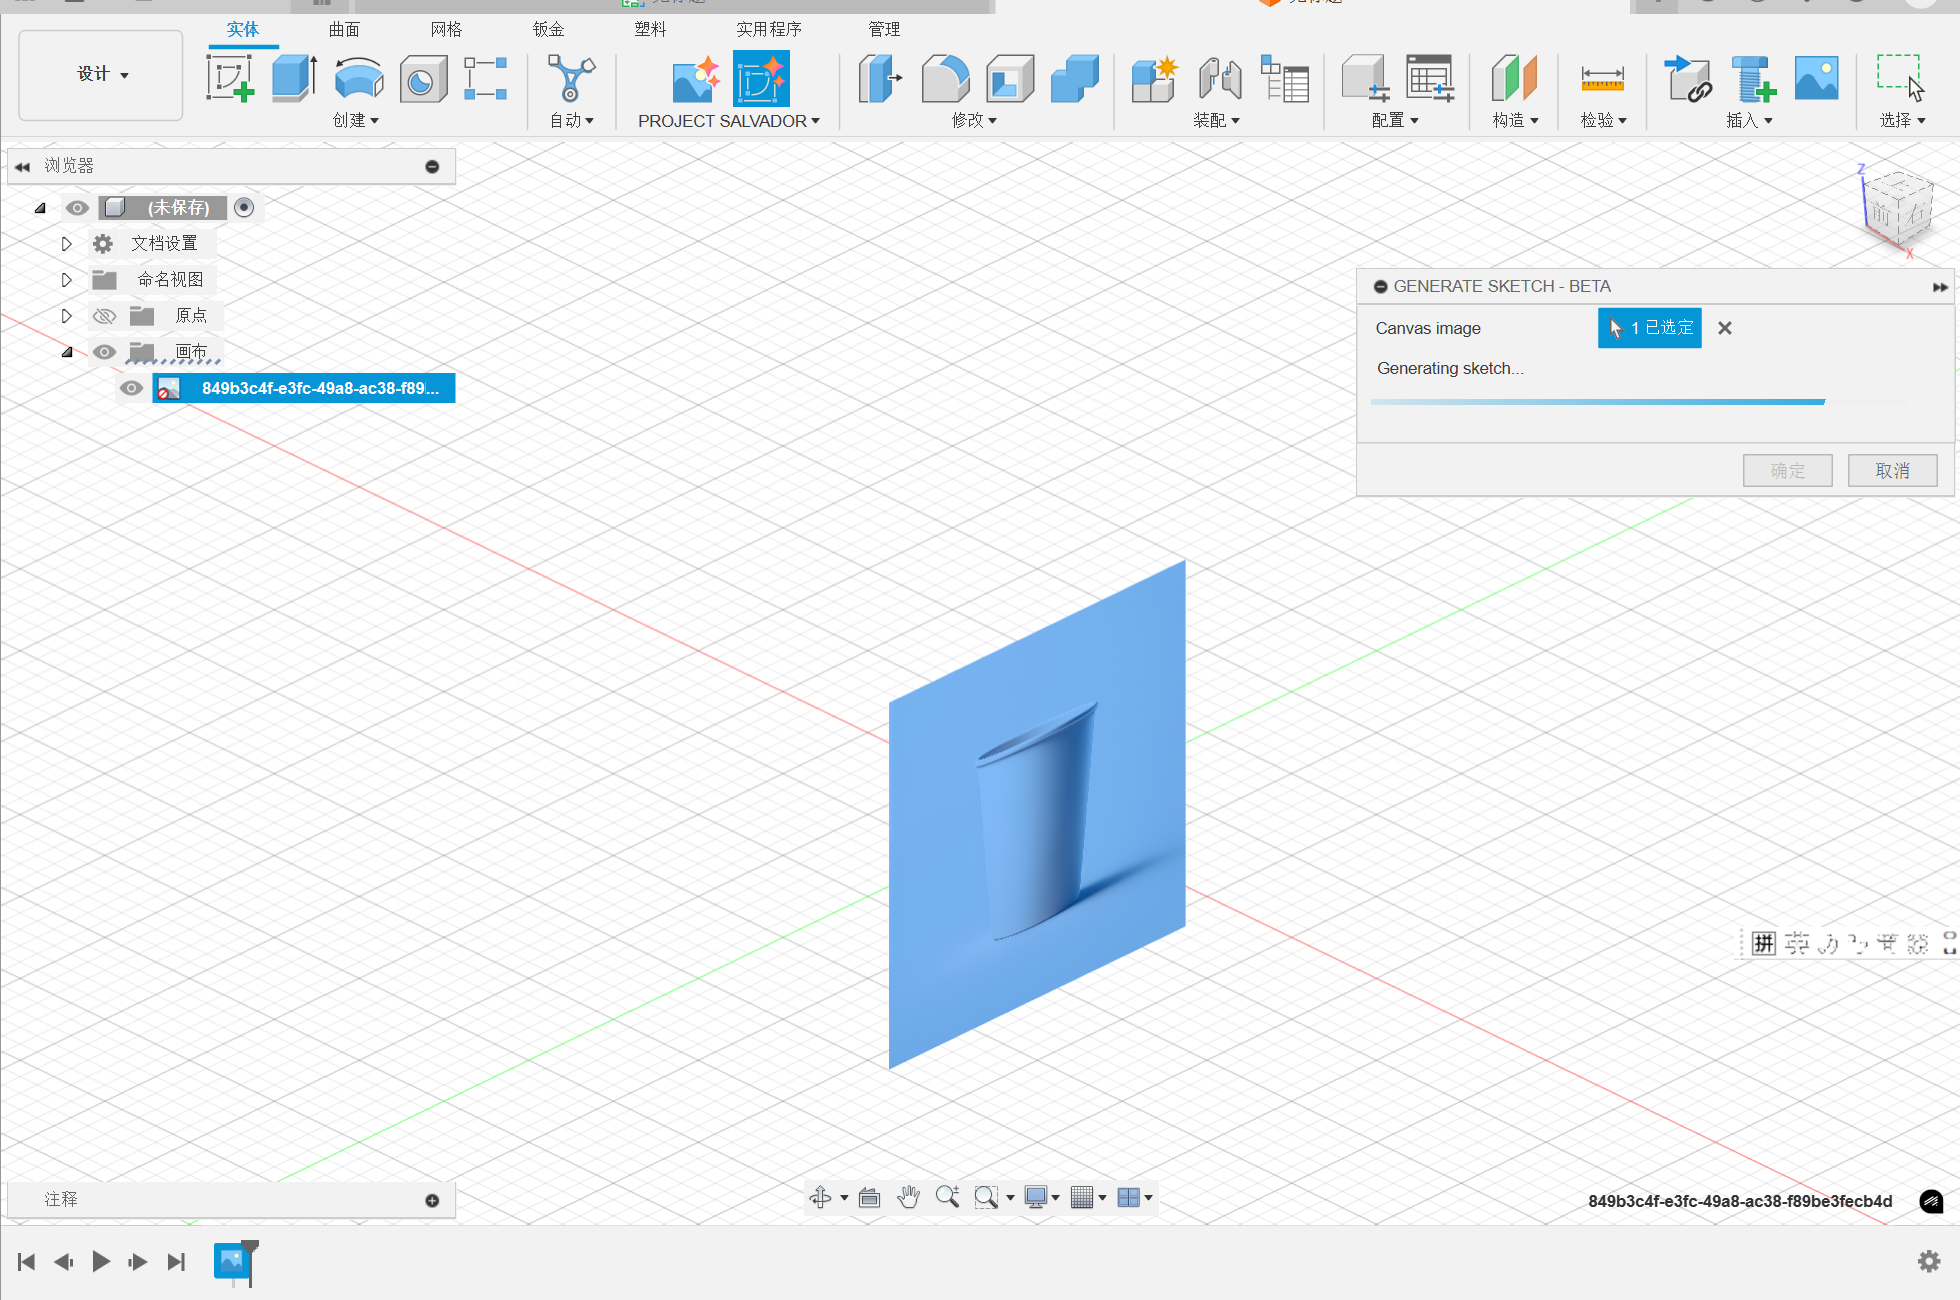Switch to the 网格 tab
This screenshot has height=1300, width=1960.
tap(446, 29)
